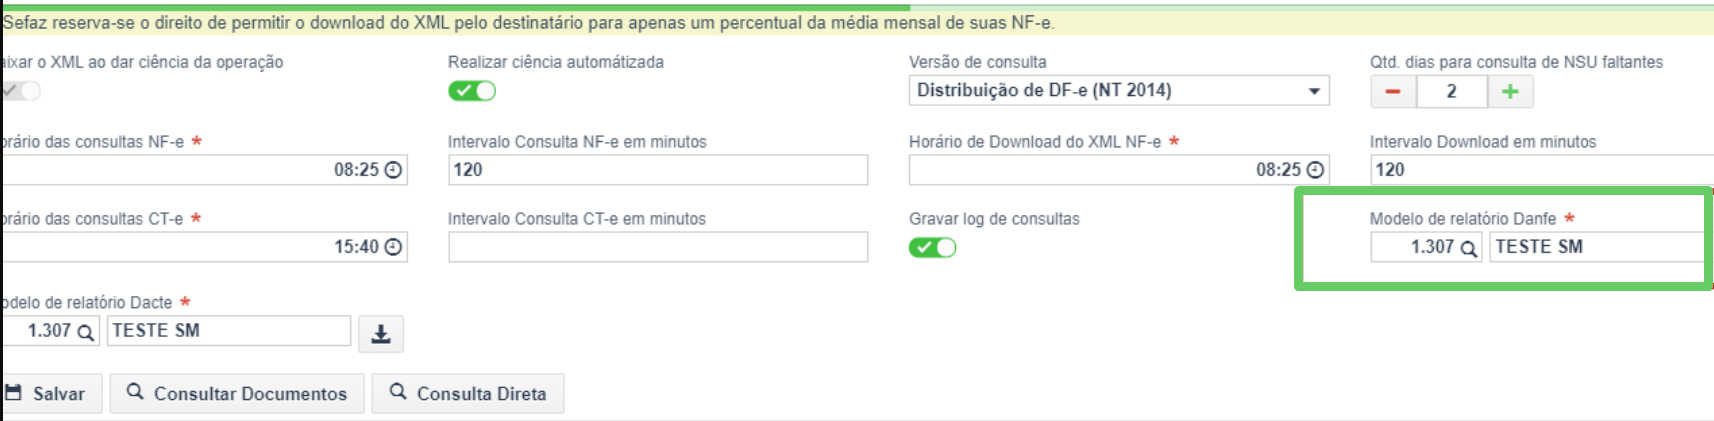Click search magnifier in Modelo de relatório Dacte

point(86,332)
